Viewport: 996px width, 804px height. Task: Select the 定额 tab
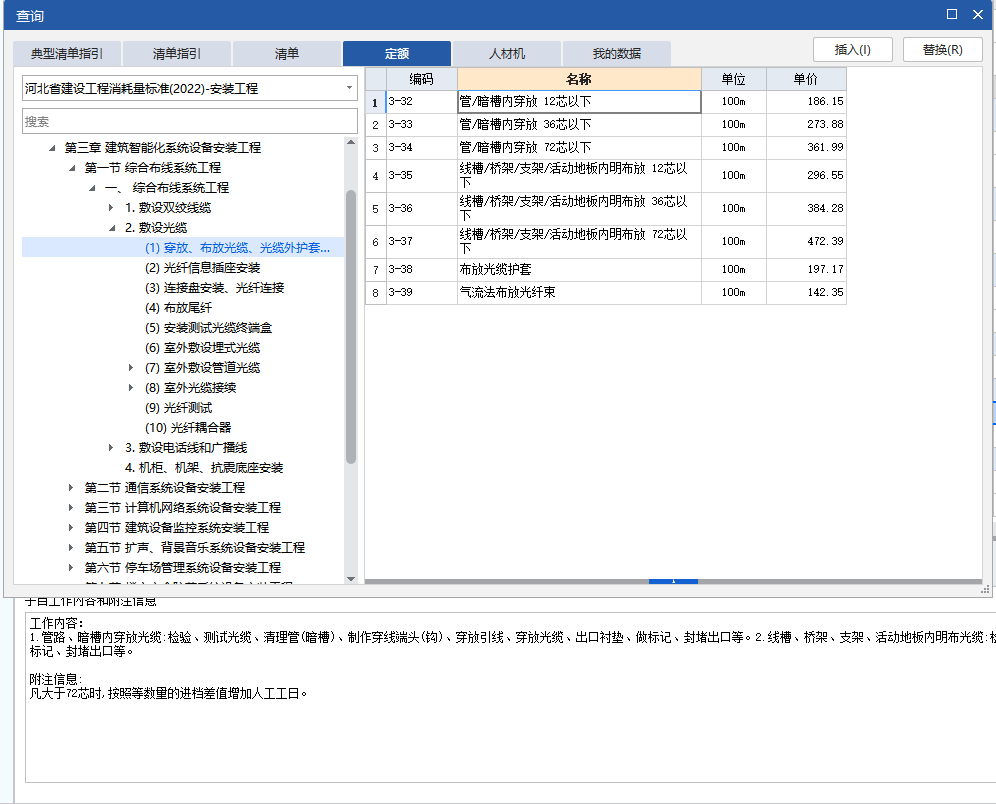[397, 53]
